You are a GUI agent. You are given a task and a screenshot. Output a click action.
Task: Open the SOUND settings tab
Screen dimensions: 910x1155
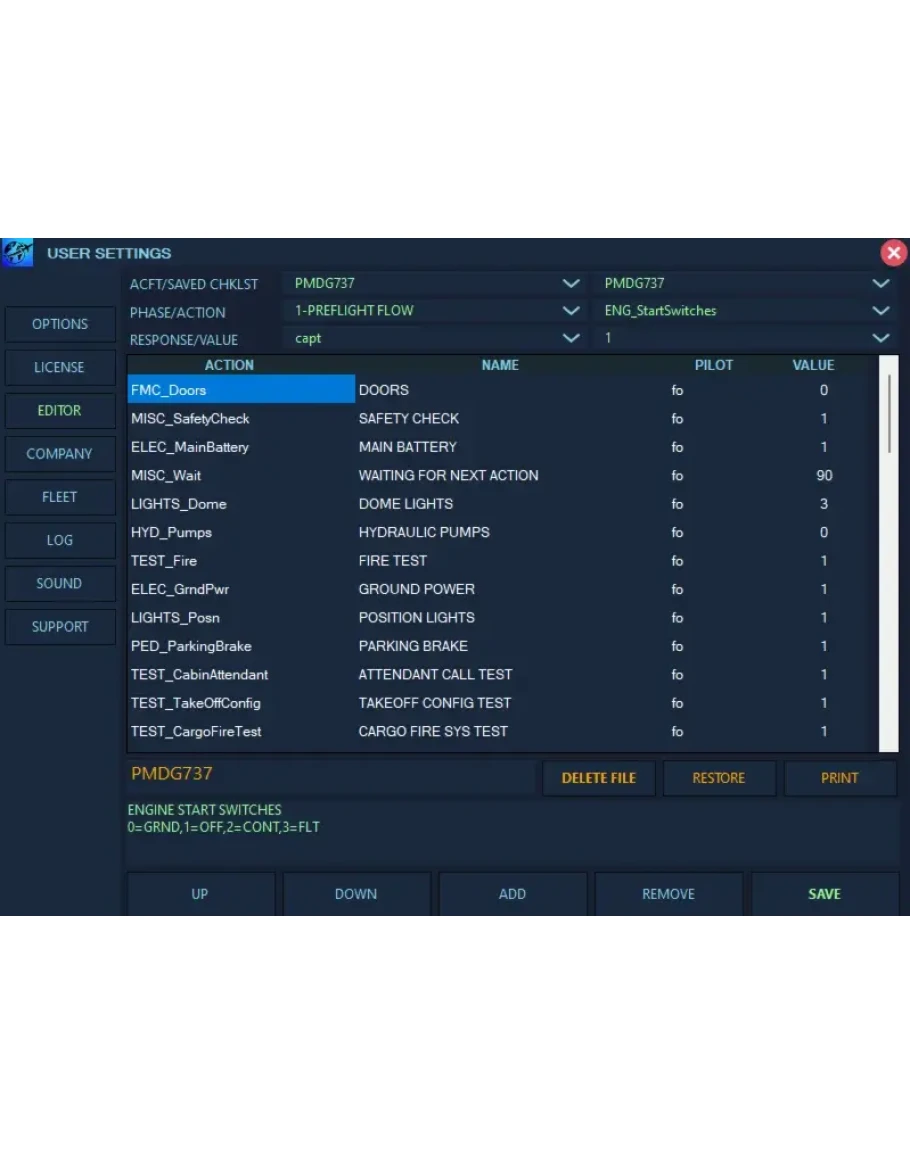[x=60, y=584]
